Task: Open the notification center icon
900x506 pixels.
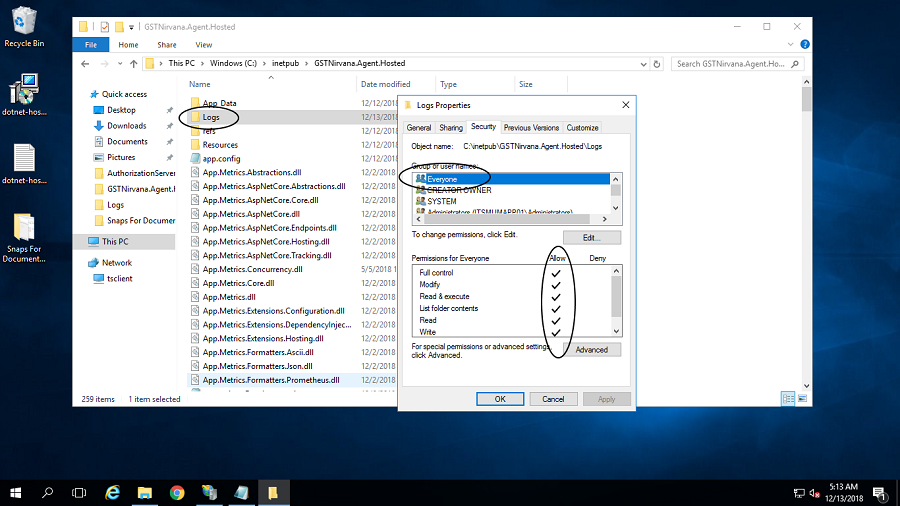Action: (x=879, y=493)
